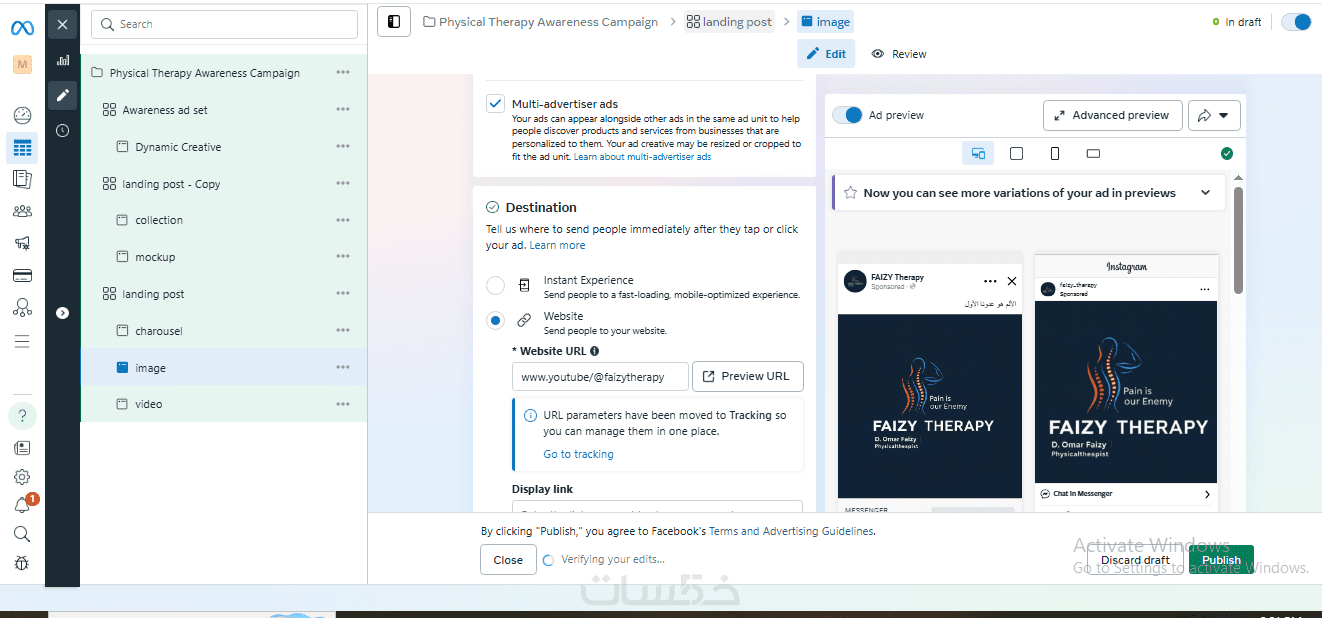1322x618 pixels.
Task: Open the news page icon in sidebar
Action: 22,448
